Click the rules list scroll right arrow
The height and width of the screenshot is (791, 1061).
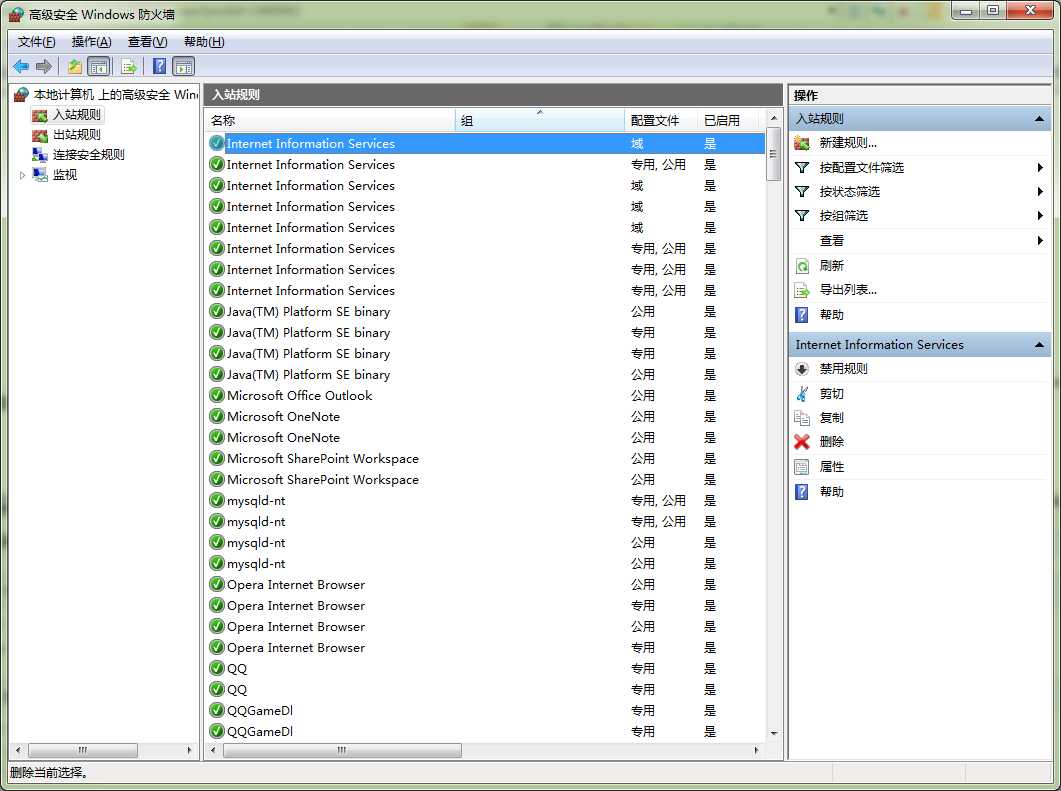(757, 750)
